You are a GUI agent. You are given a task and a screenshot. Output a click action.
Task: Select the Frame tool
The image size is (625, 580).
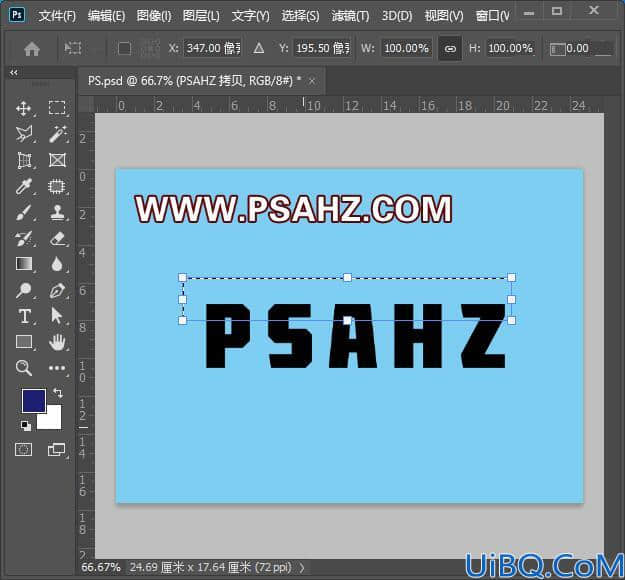point(57,160)
